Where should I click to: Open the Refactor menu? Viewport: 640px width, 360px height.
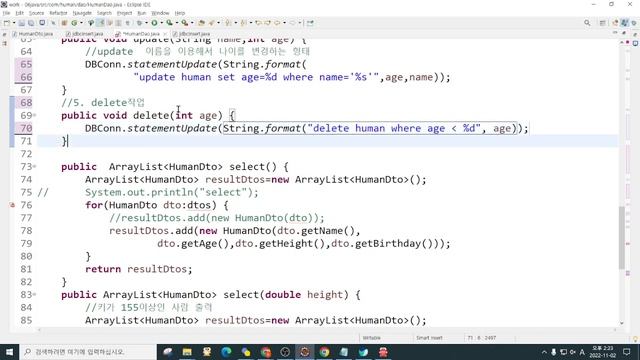tap(58, 13)
